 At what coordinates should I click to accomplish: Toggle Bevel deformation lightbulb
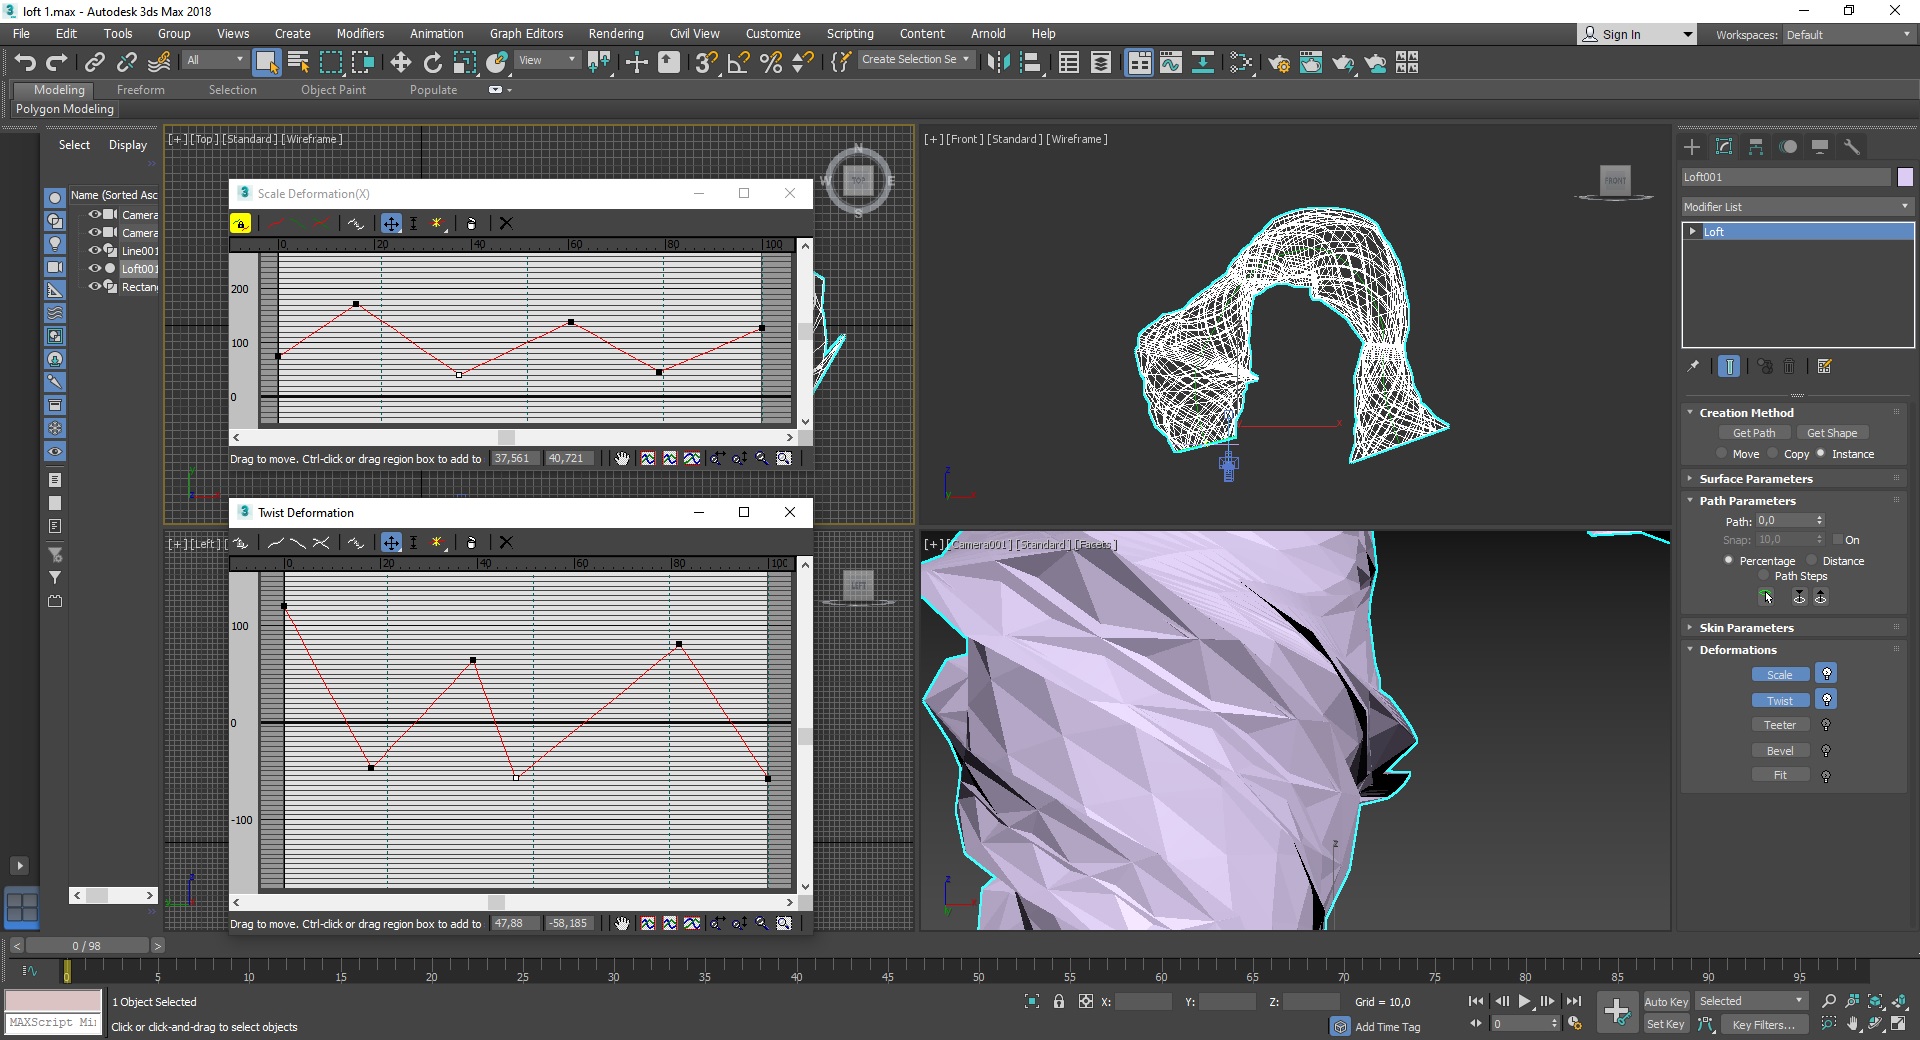[x=1826, y=750]
